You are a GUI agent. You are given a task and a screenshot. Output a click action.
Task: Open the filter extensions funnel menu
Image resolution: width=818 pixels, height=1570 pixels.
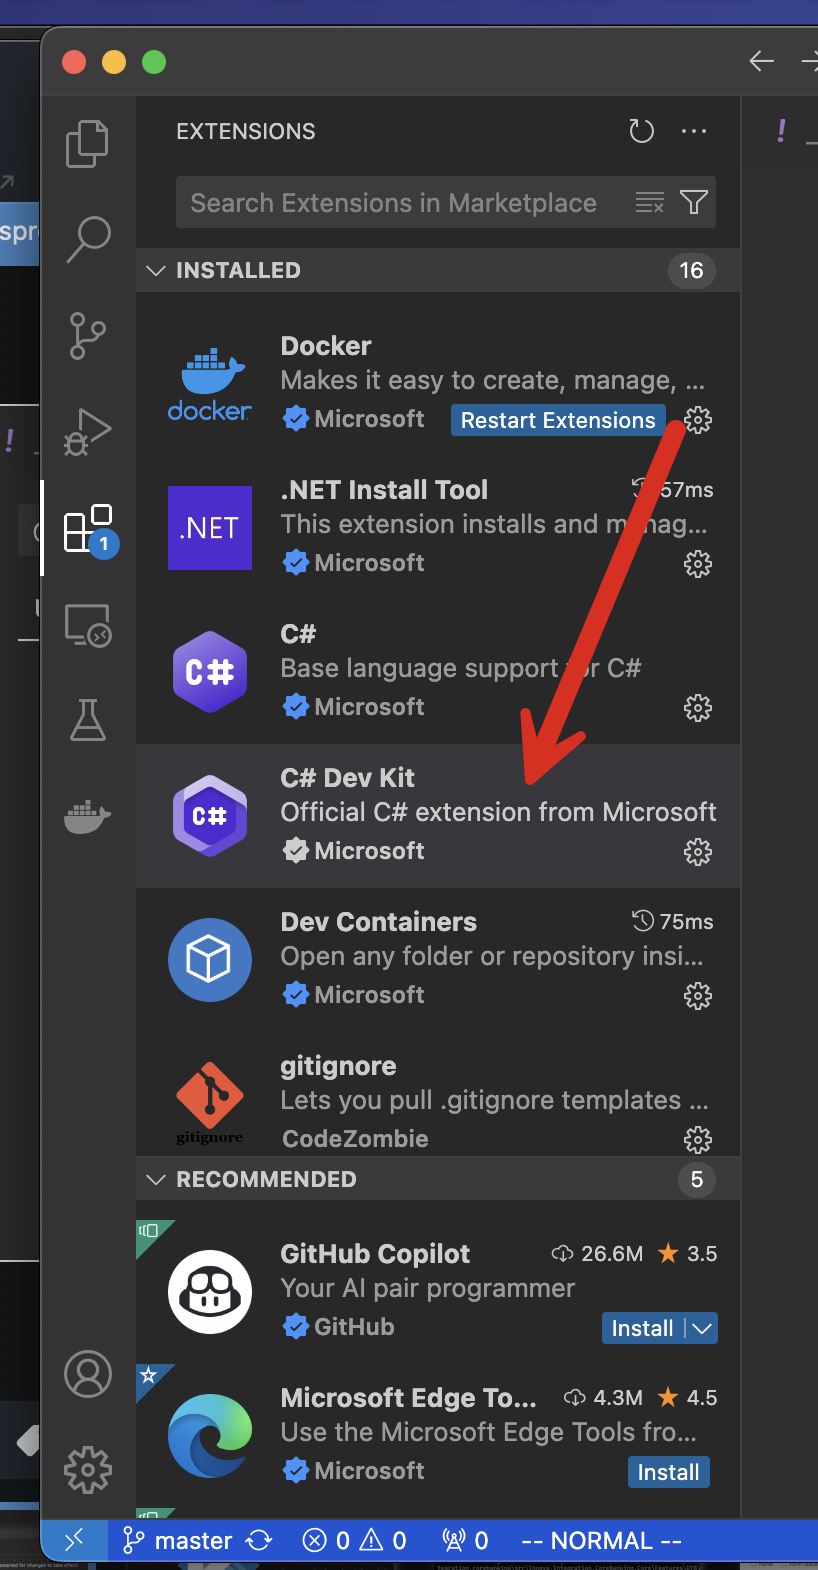coord(694,203)
